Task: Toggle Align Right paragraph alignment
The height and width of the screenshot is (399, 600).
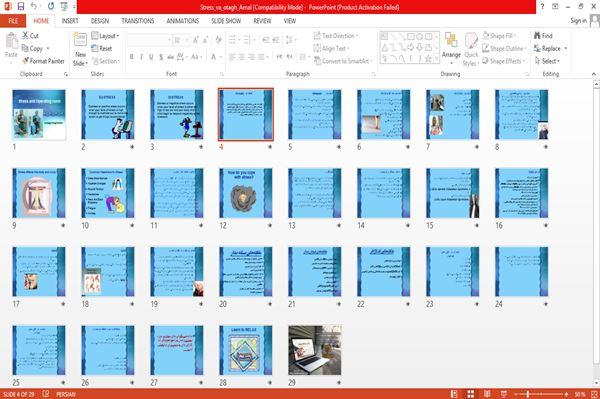Action: pos(251,57)
